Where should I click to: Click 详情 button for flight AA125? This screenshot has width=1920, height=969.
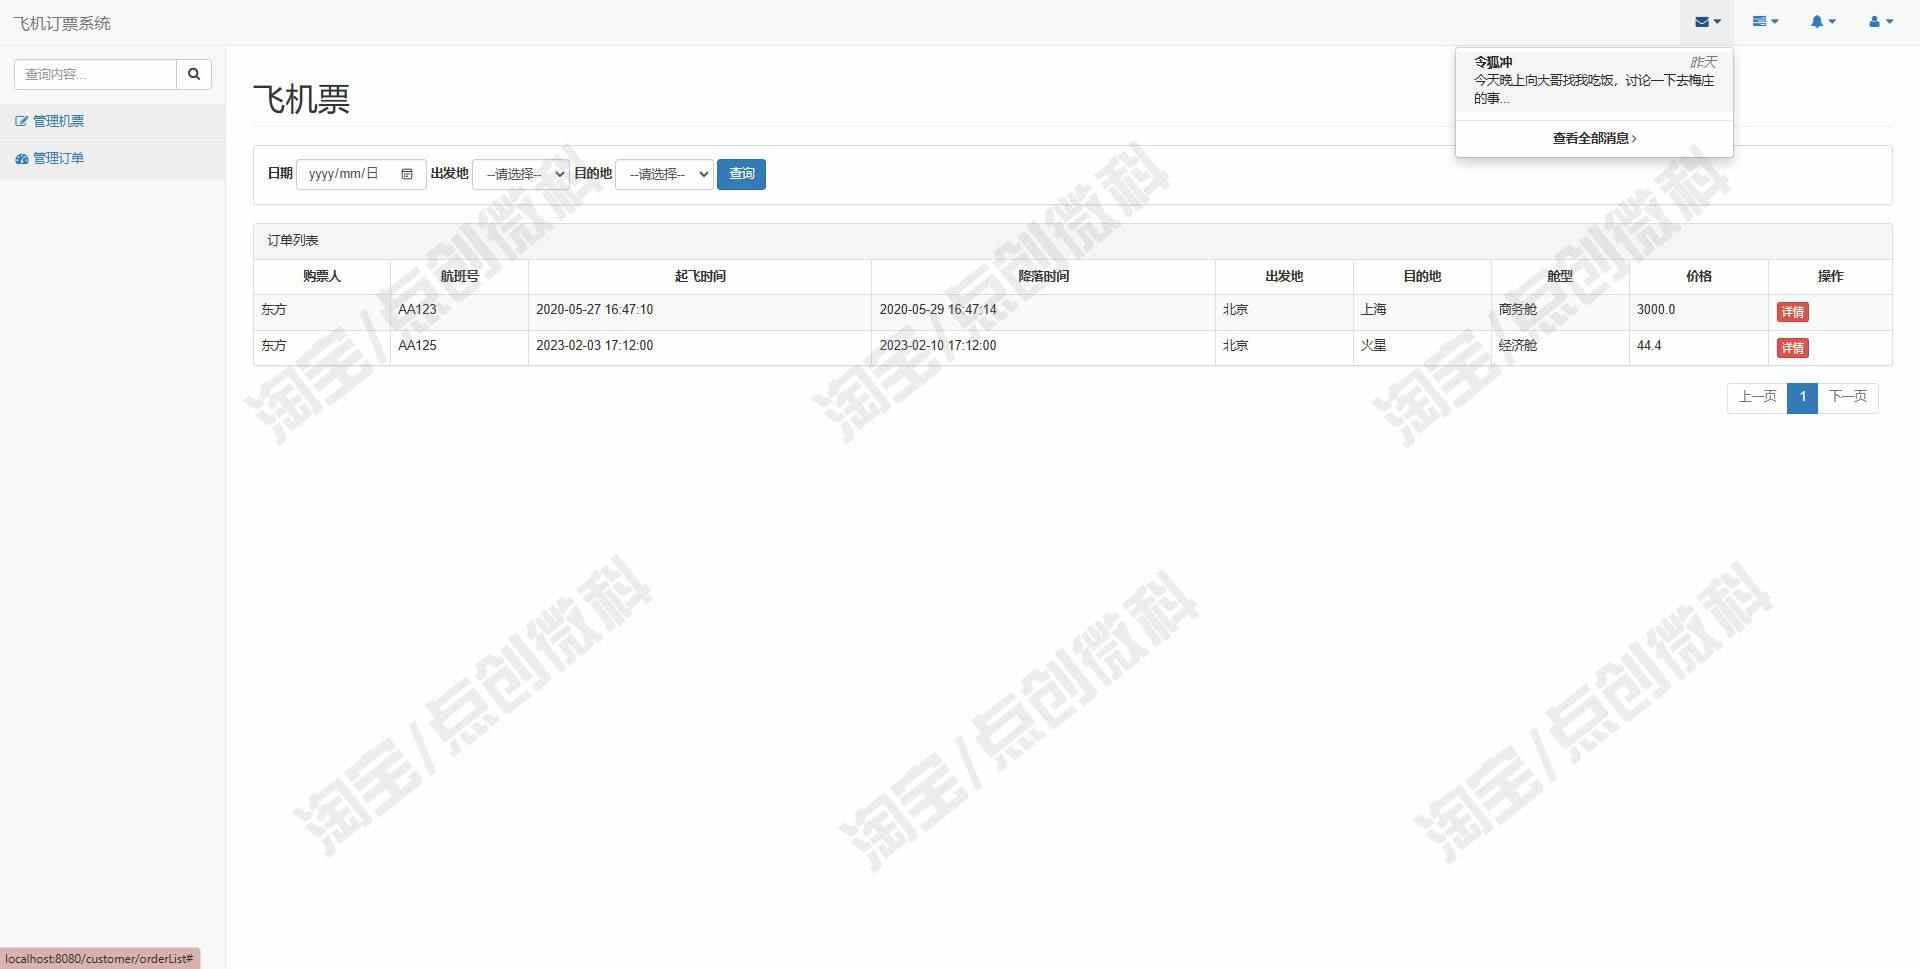1792,348
